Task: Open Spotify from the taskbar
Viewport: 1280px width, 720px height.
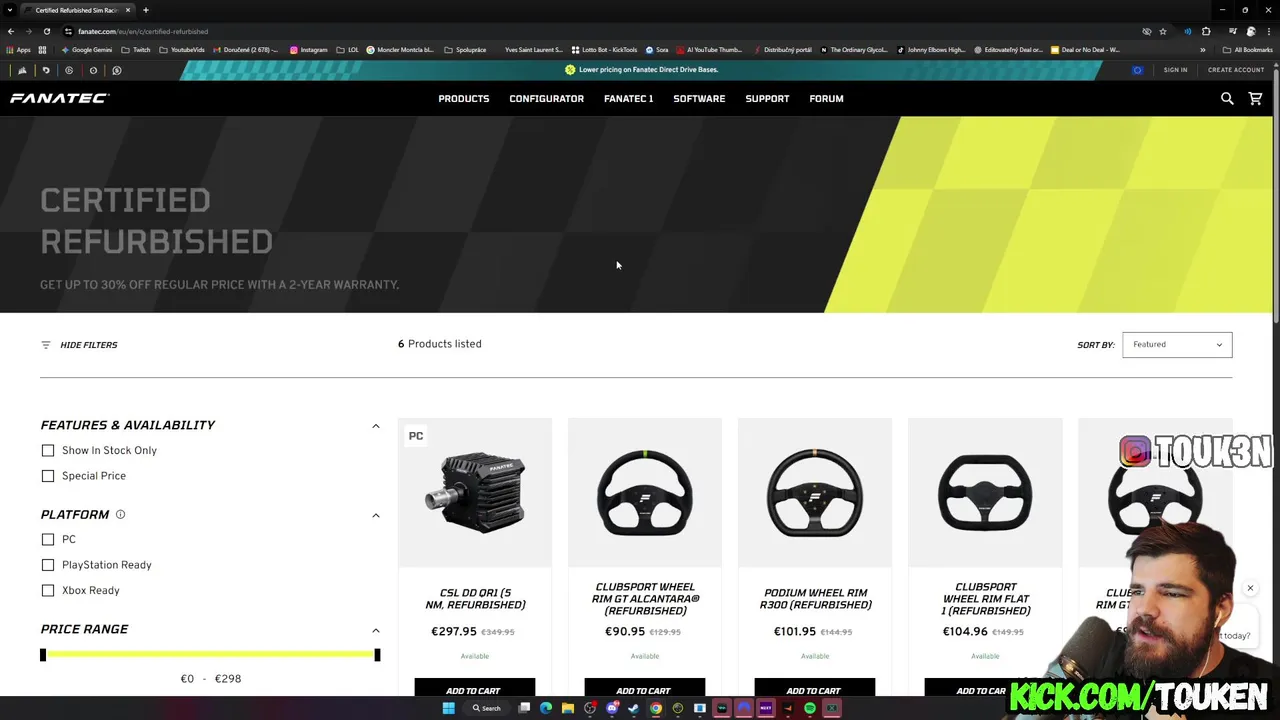Action: tap(810, 708)
